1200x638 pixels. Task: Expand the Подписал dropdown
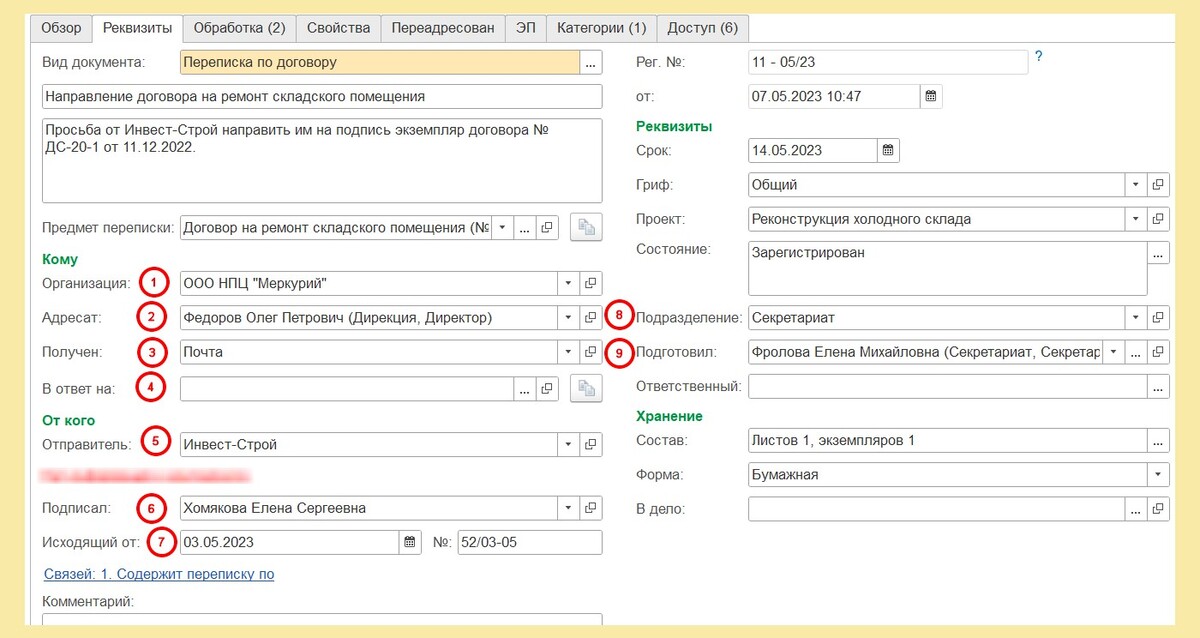pyautogui.click(x=569, y=508)
